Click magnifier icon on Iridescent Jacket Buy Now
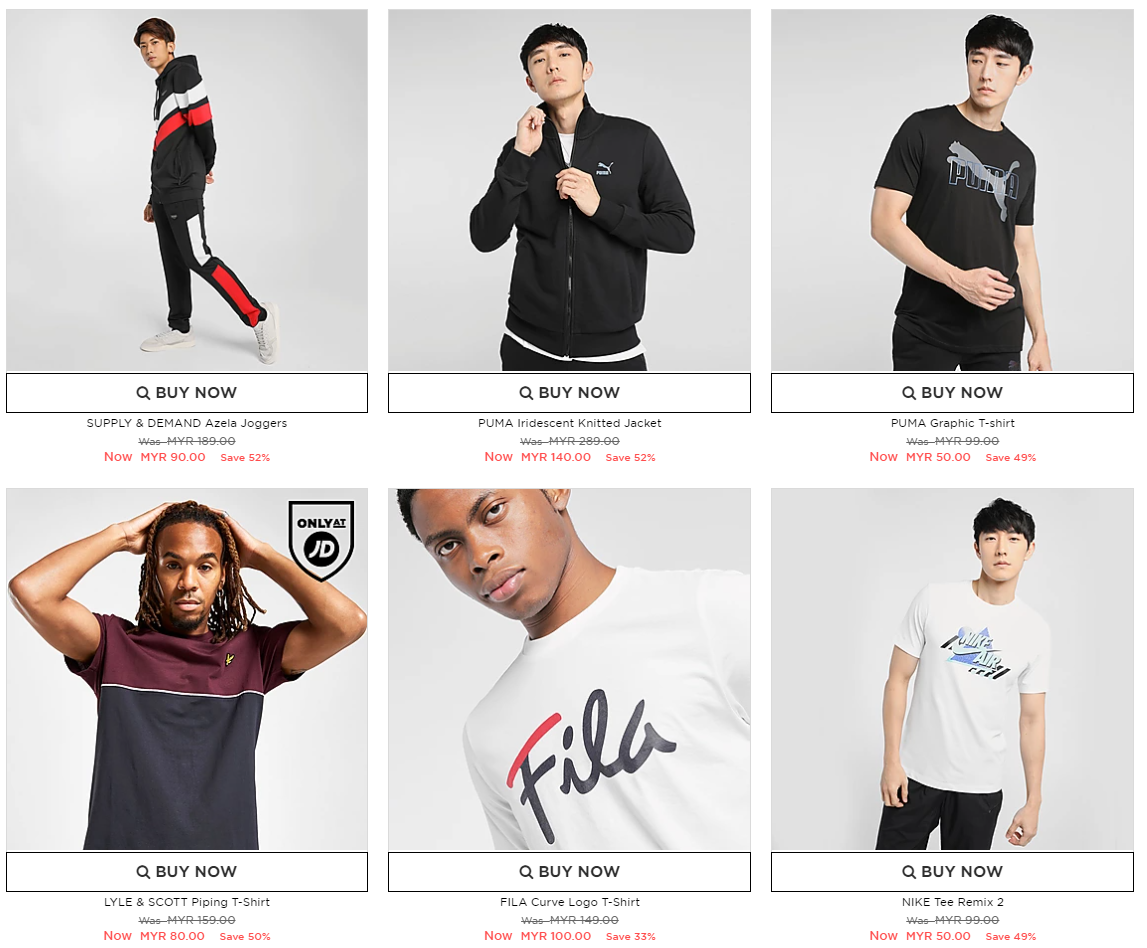This screenshot has width=1147, height=948. (526, 393)
